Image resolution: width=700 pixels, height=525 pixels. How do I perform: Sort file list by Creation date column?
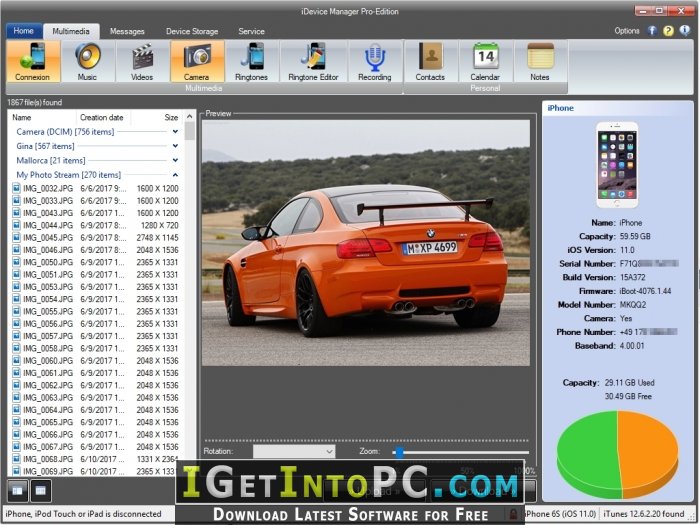(103, 117)
